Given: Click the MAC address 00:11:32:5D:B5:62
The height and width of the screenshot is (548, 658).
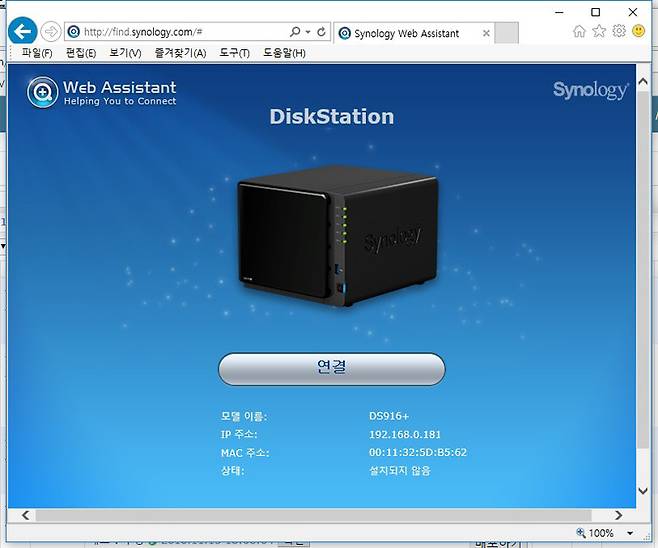Looking at the screenshot, I should click(418, 452).
